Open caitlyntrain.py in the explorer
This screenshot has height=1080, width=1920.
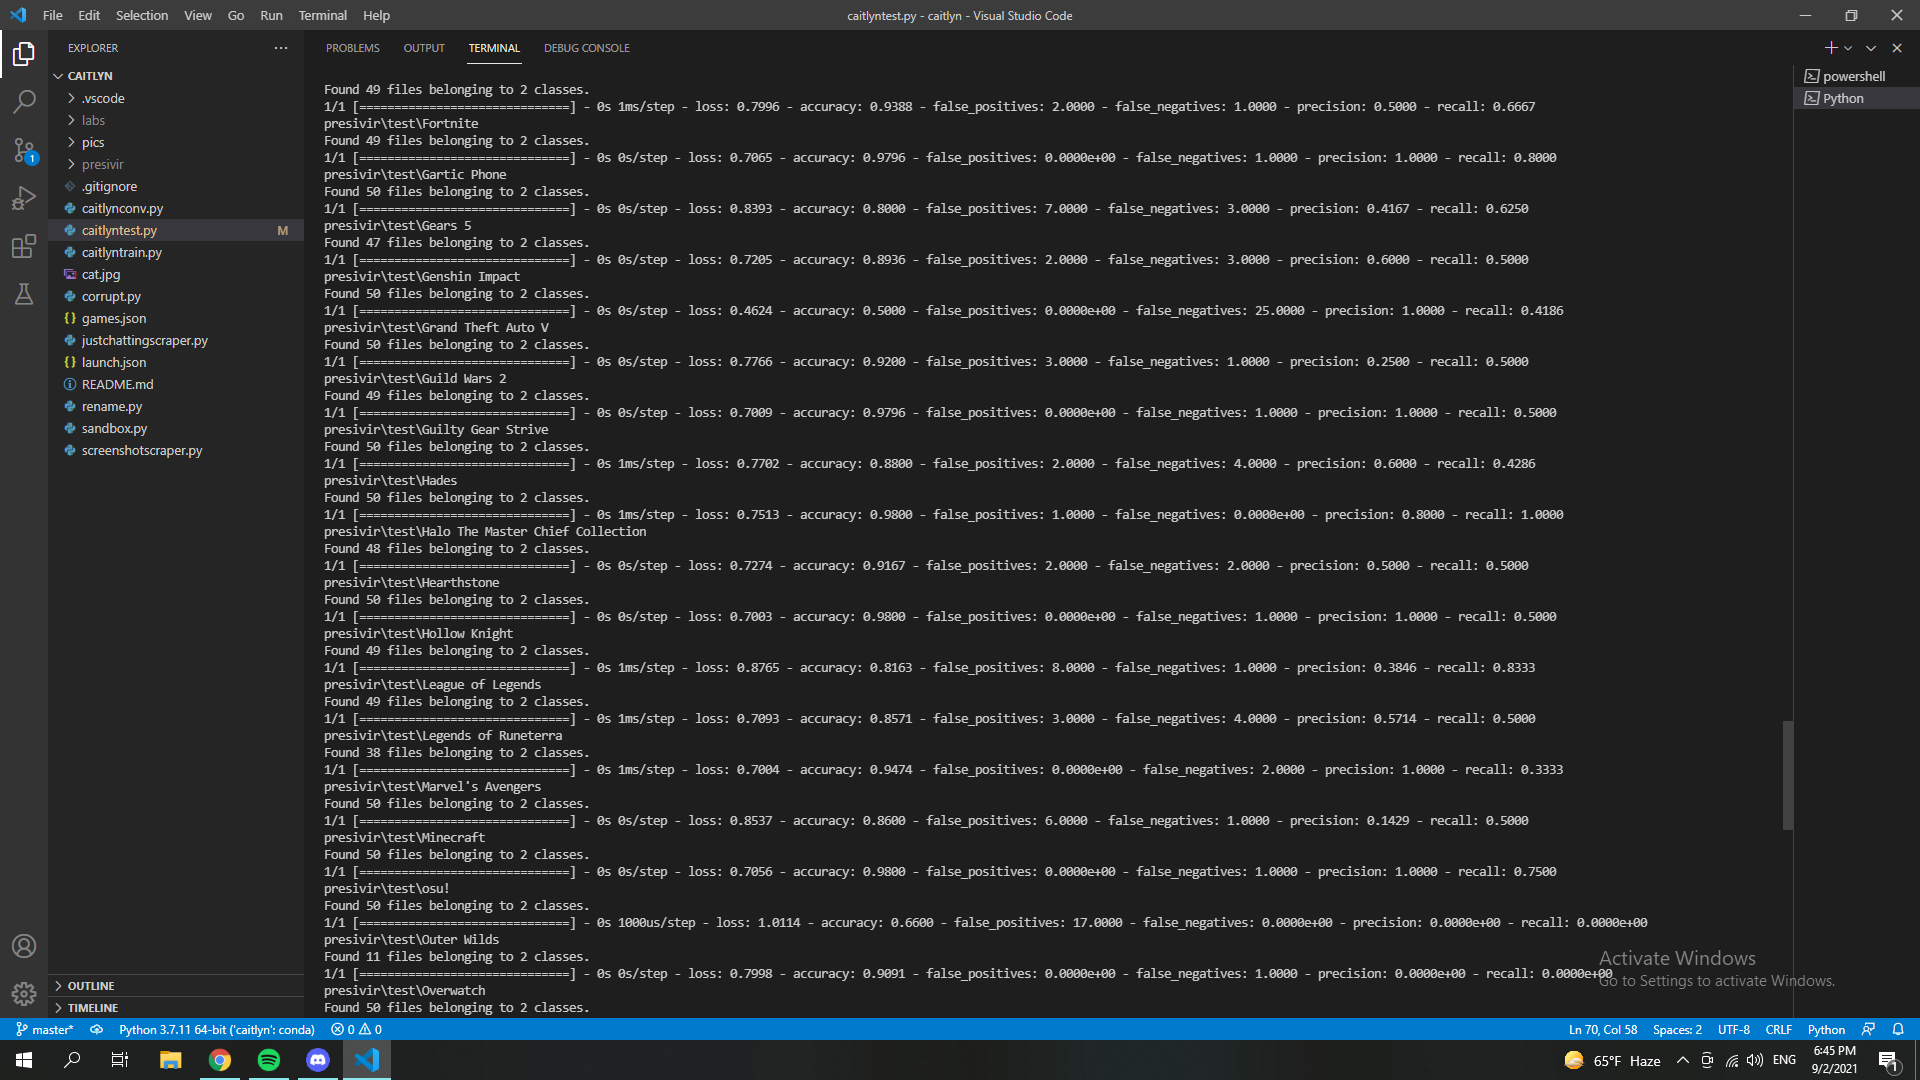tap(121, 252)
